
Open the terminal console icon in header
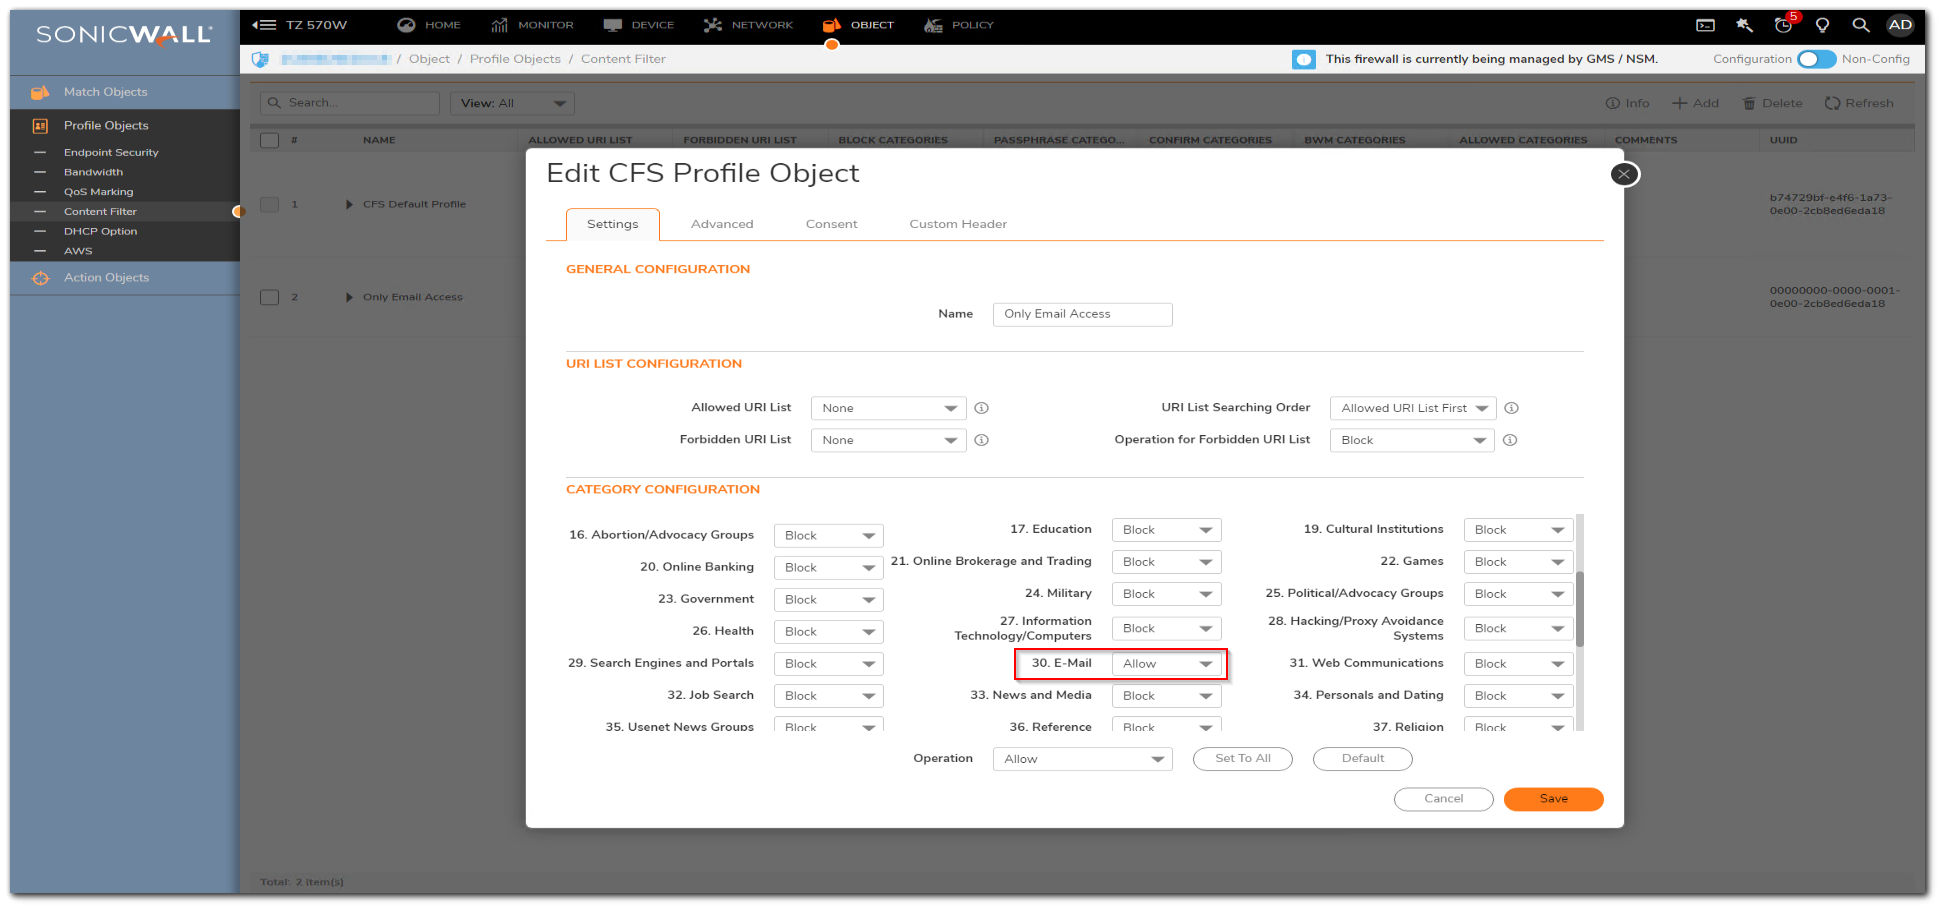[x=1705, y=25]
